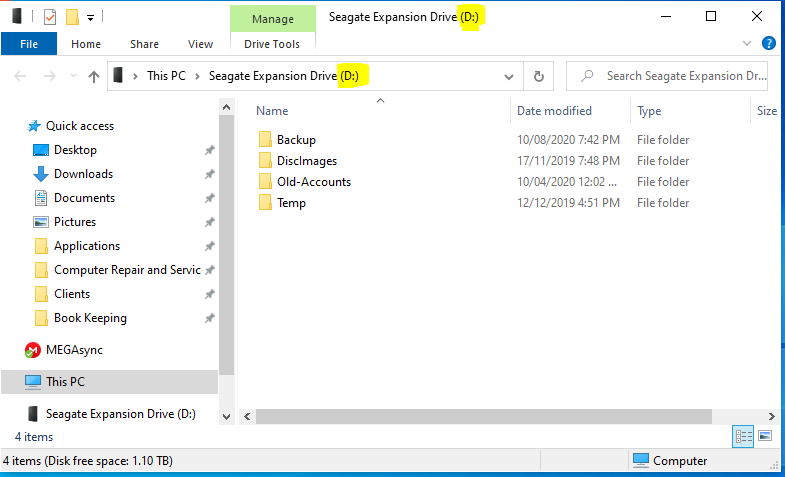Select the Backup folder

(296, 140)
